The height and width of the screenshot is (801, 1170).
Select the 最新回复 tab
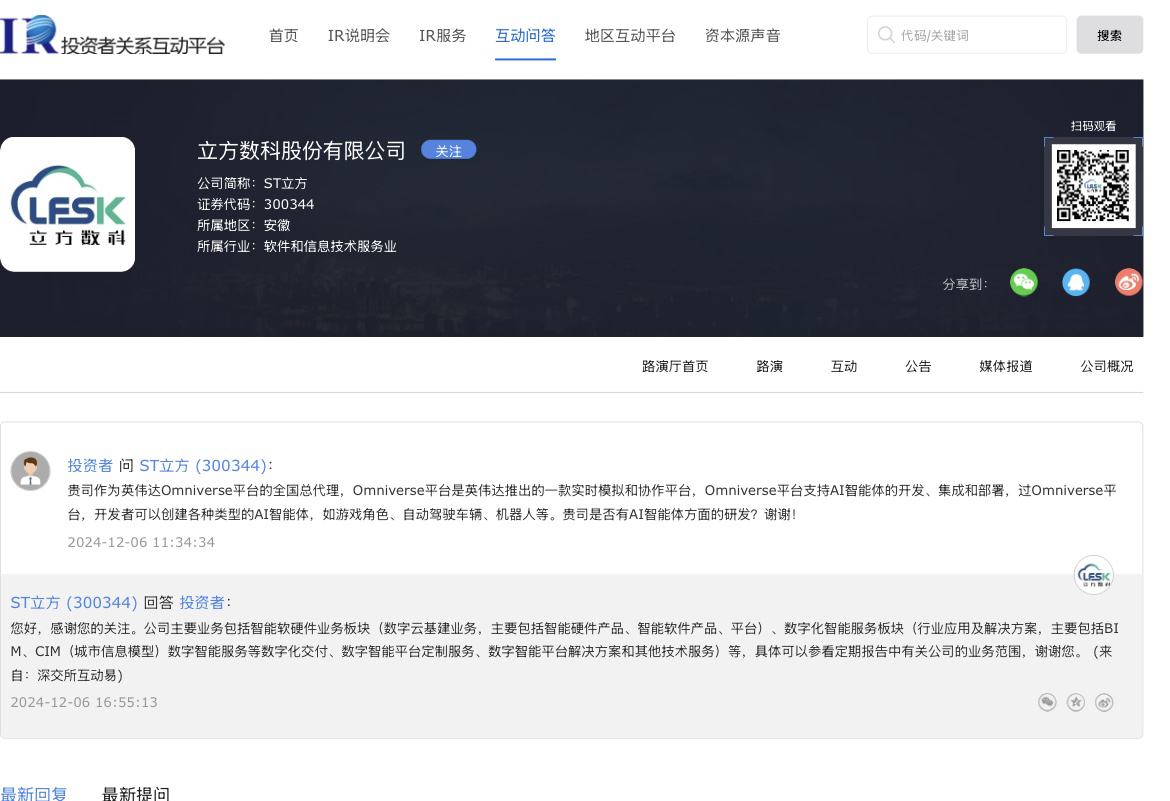click(34, 793)
